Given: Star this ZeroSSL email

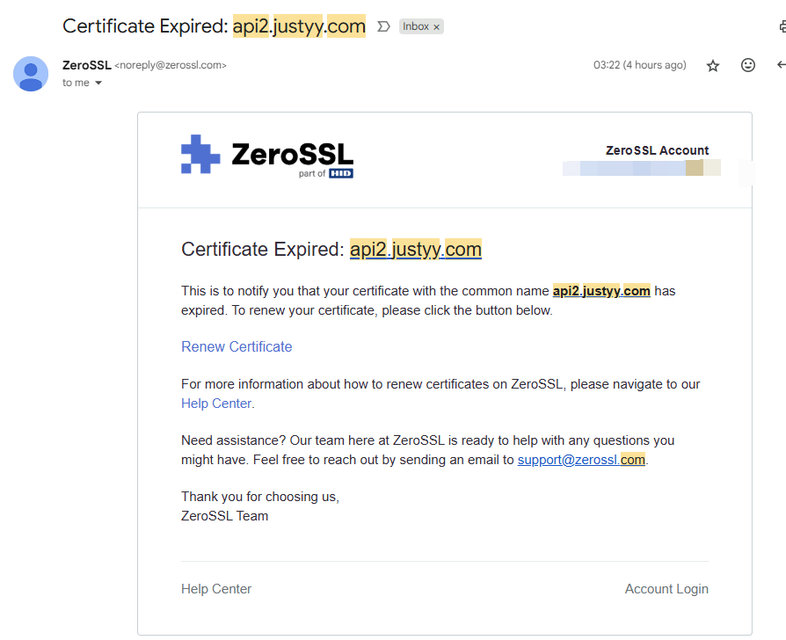Looking at the screenshot, I should pos(713,66).
